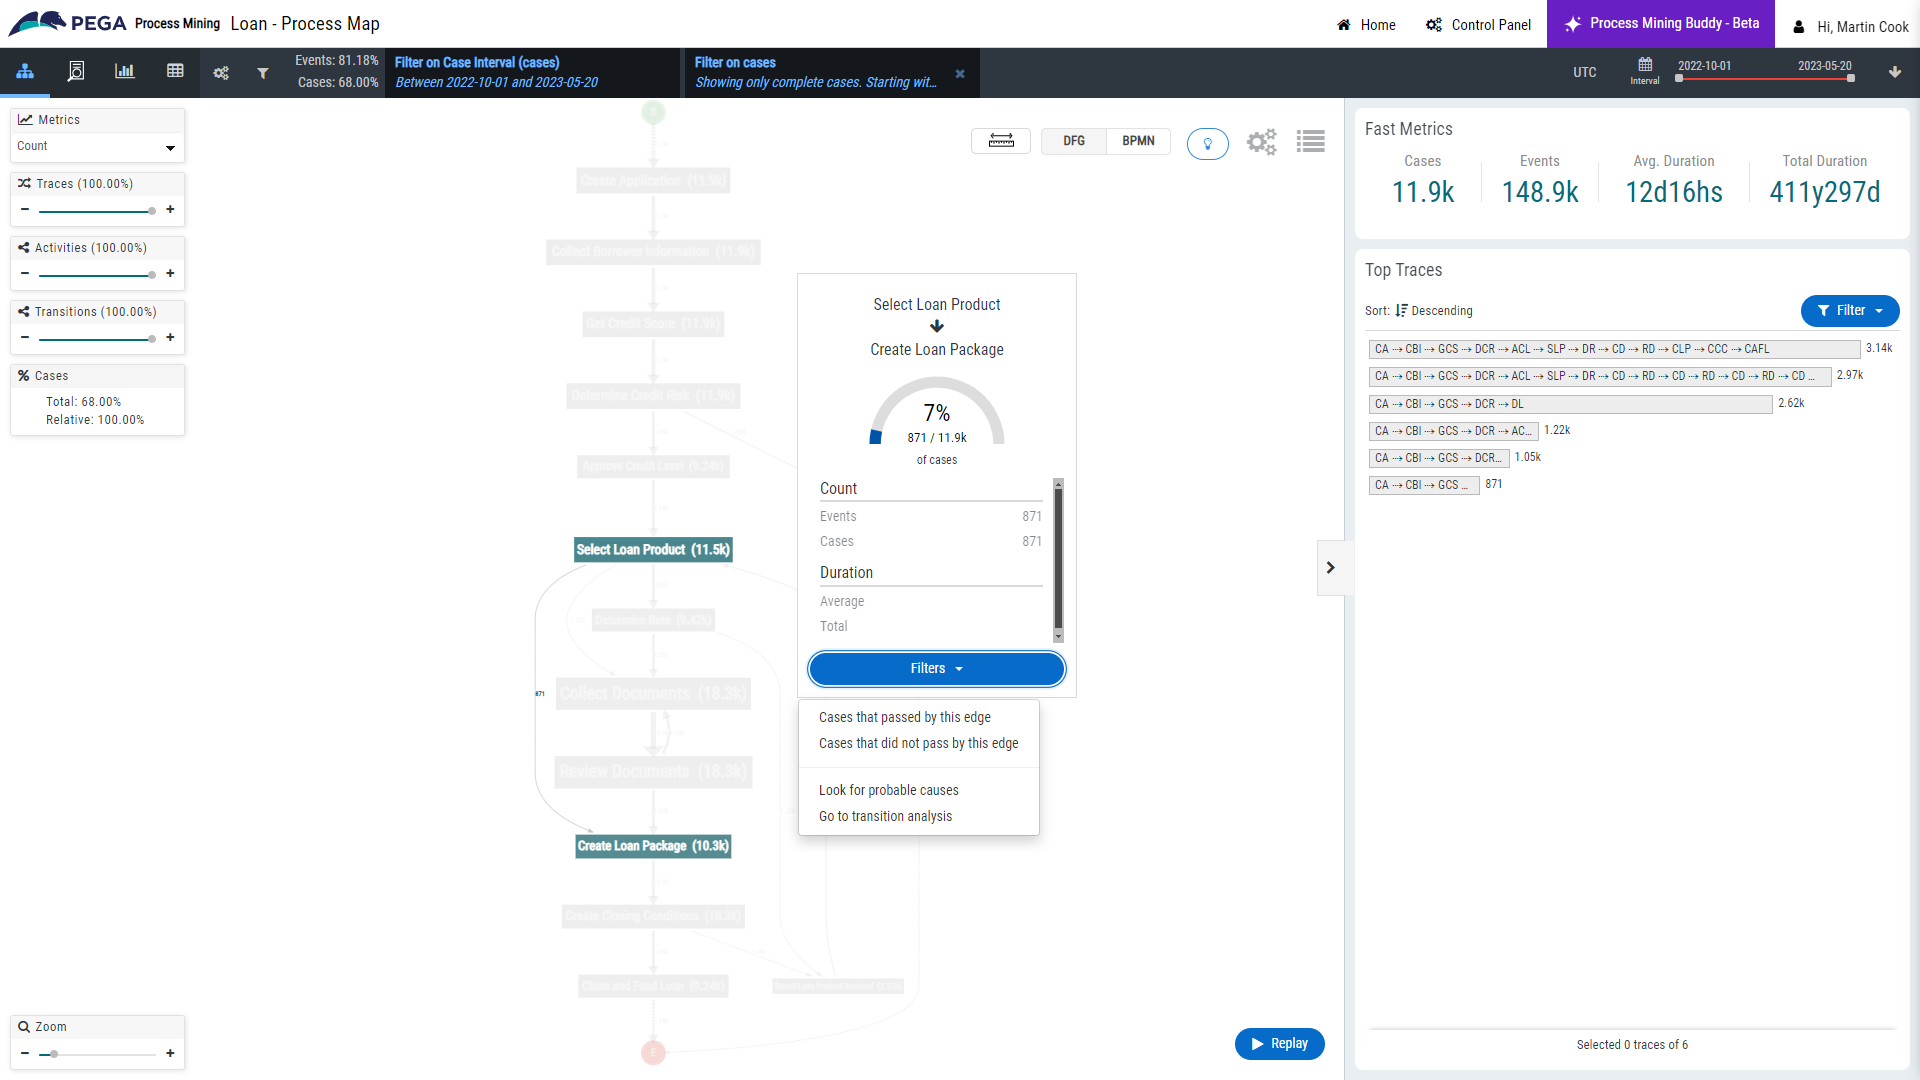
Task: Click the interval start date 2022-10-01
Action: click(1705, 66)
